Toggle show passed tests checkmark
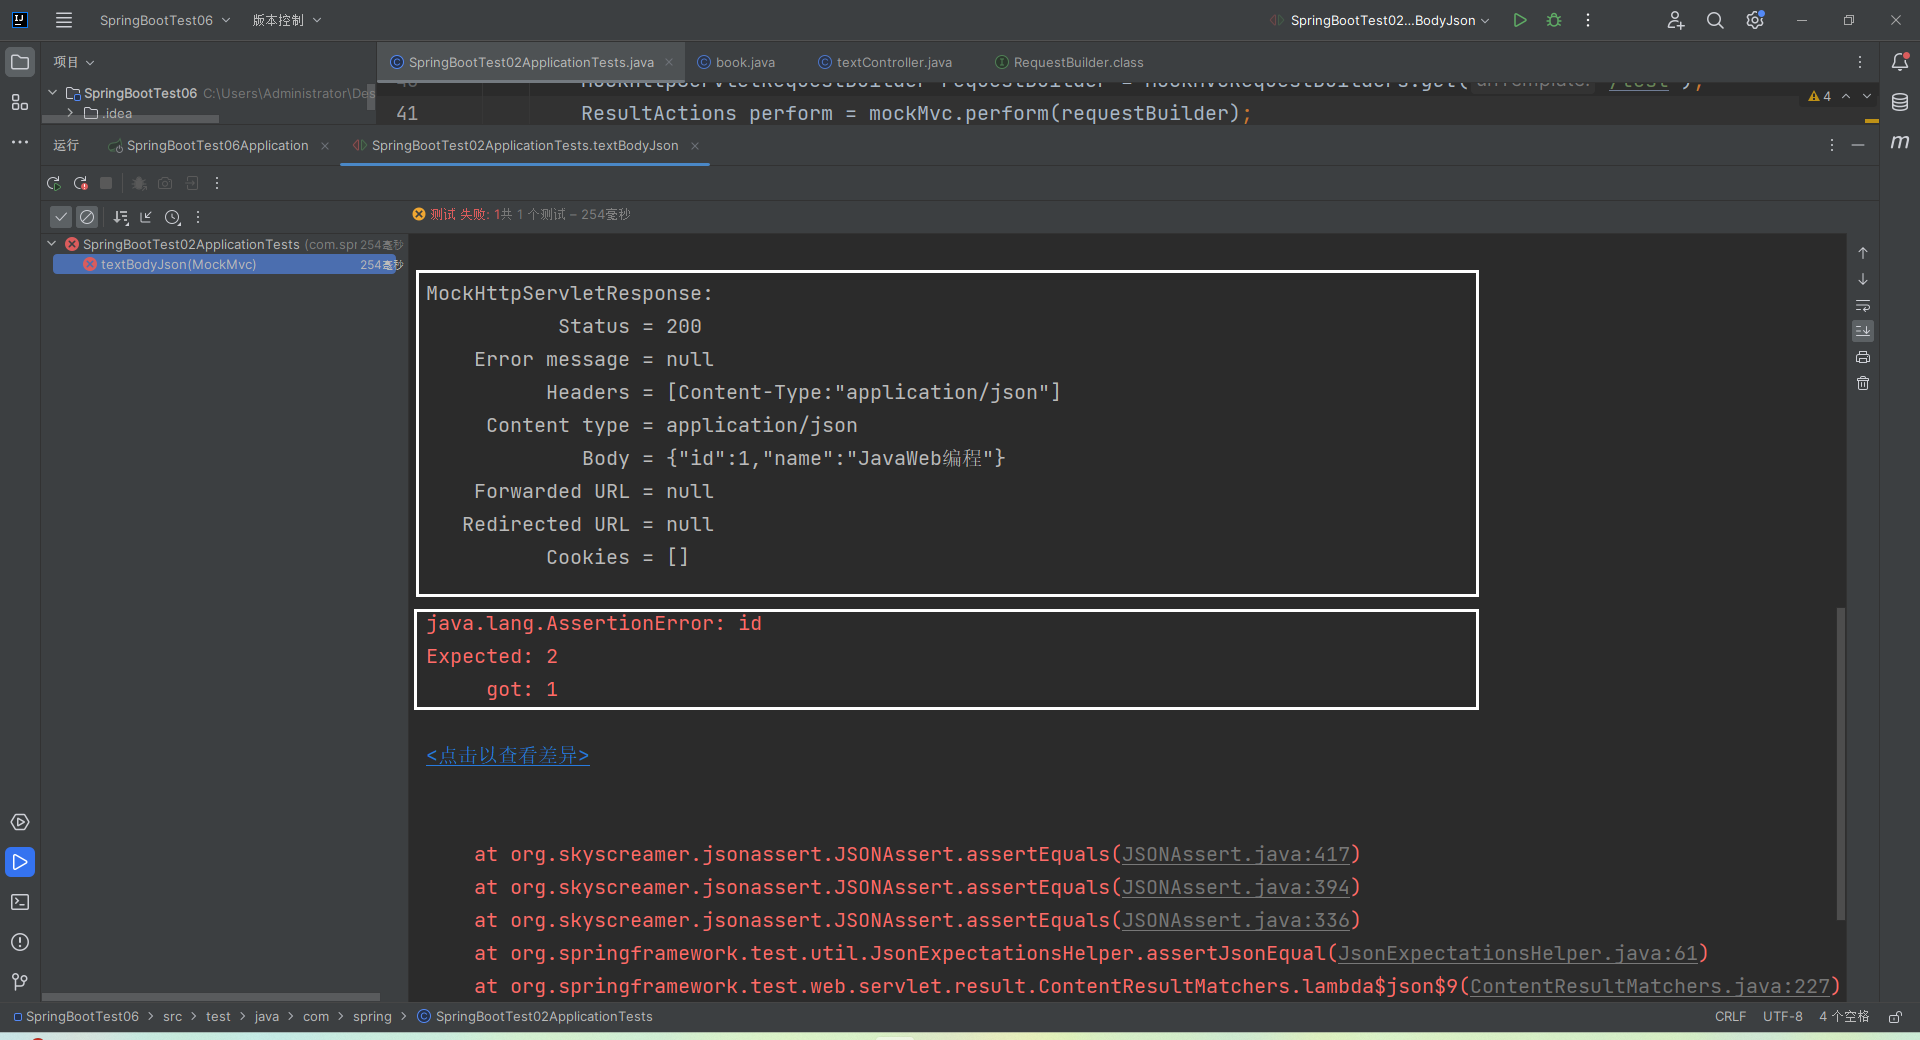Viewport: 1920px width, 1040px height. 61,217
